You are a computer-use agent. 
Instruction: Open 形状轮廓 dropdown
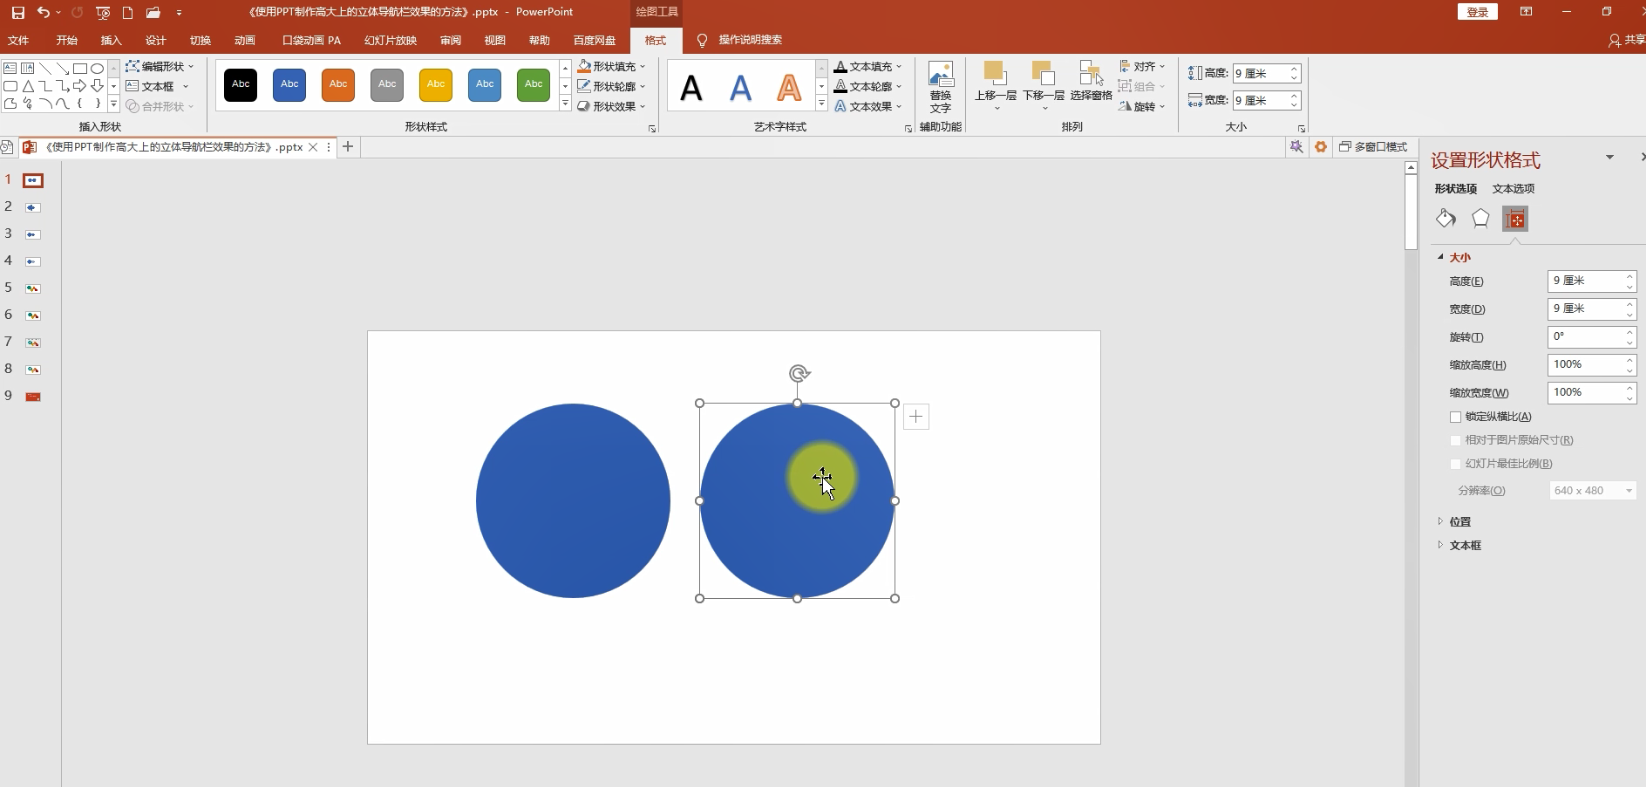coord(611,87)
